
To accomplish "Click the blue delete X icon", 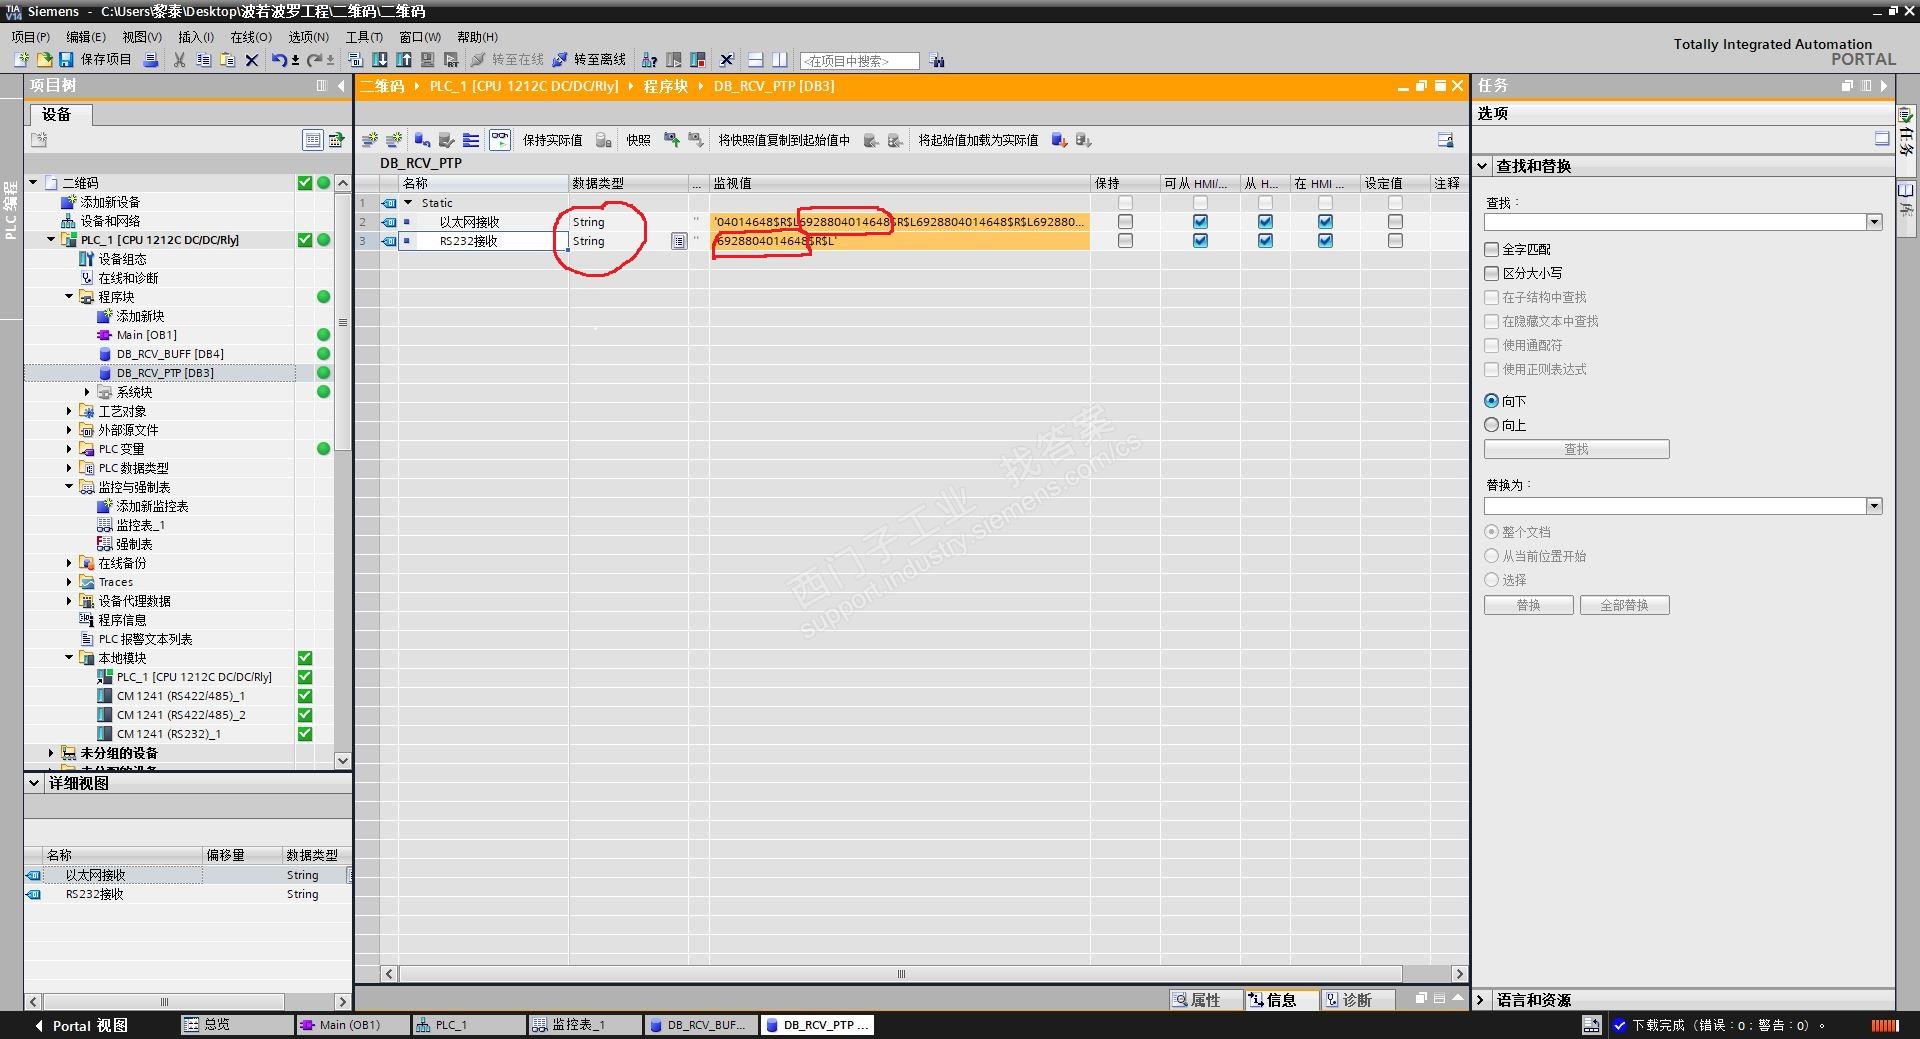I will coord(252,60).
